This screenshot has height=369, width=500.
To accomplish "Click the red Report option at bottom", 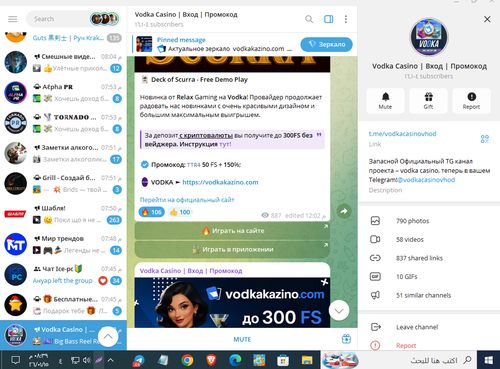I will pyautogui.click(x=406, y=346).
